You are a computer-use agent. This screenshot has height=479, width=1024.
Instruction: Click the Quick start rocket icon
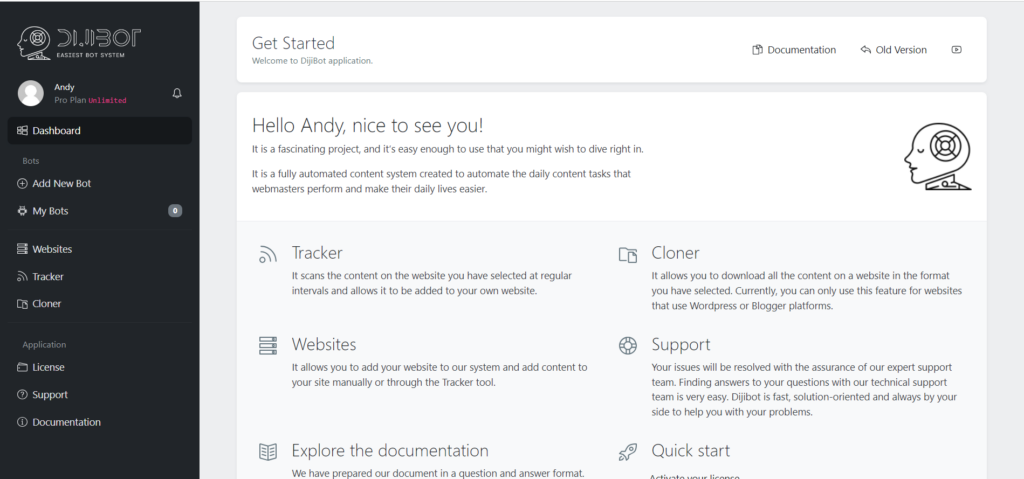click(x=628, y=452)
